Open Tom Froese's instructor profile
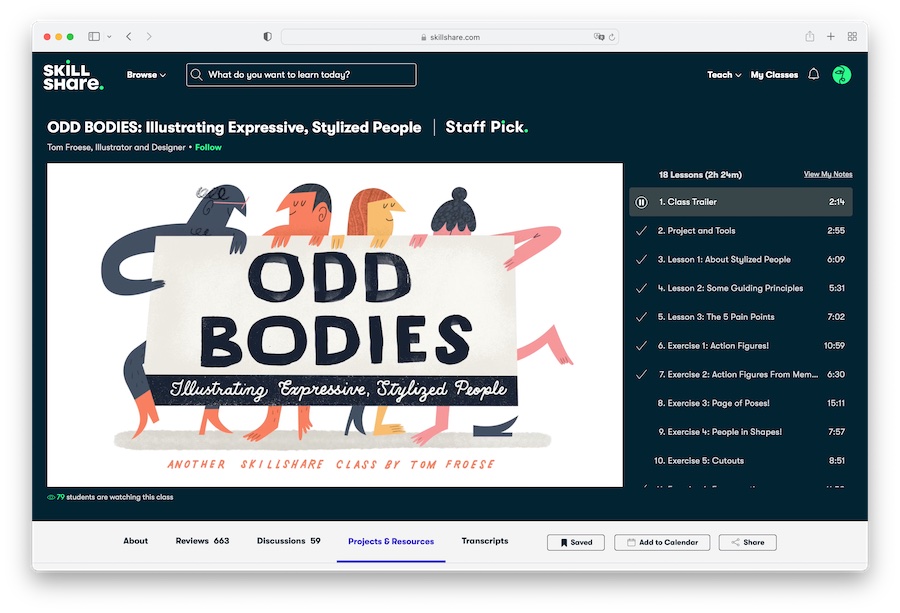This screenshot has height=613, width=900. coord(116,147)
